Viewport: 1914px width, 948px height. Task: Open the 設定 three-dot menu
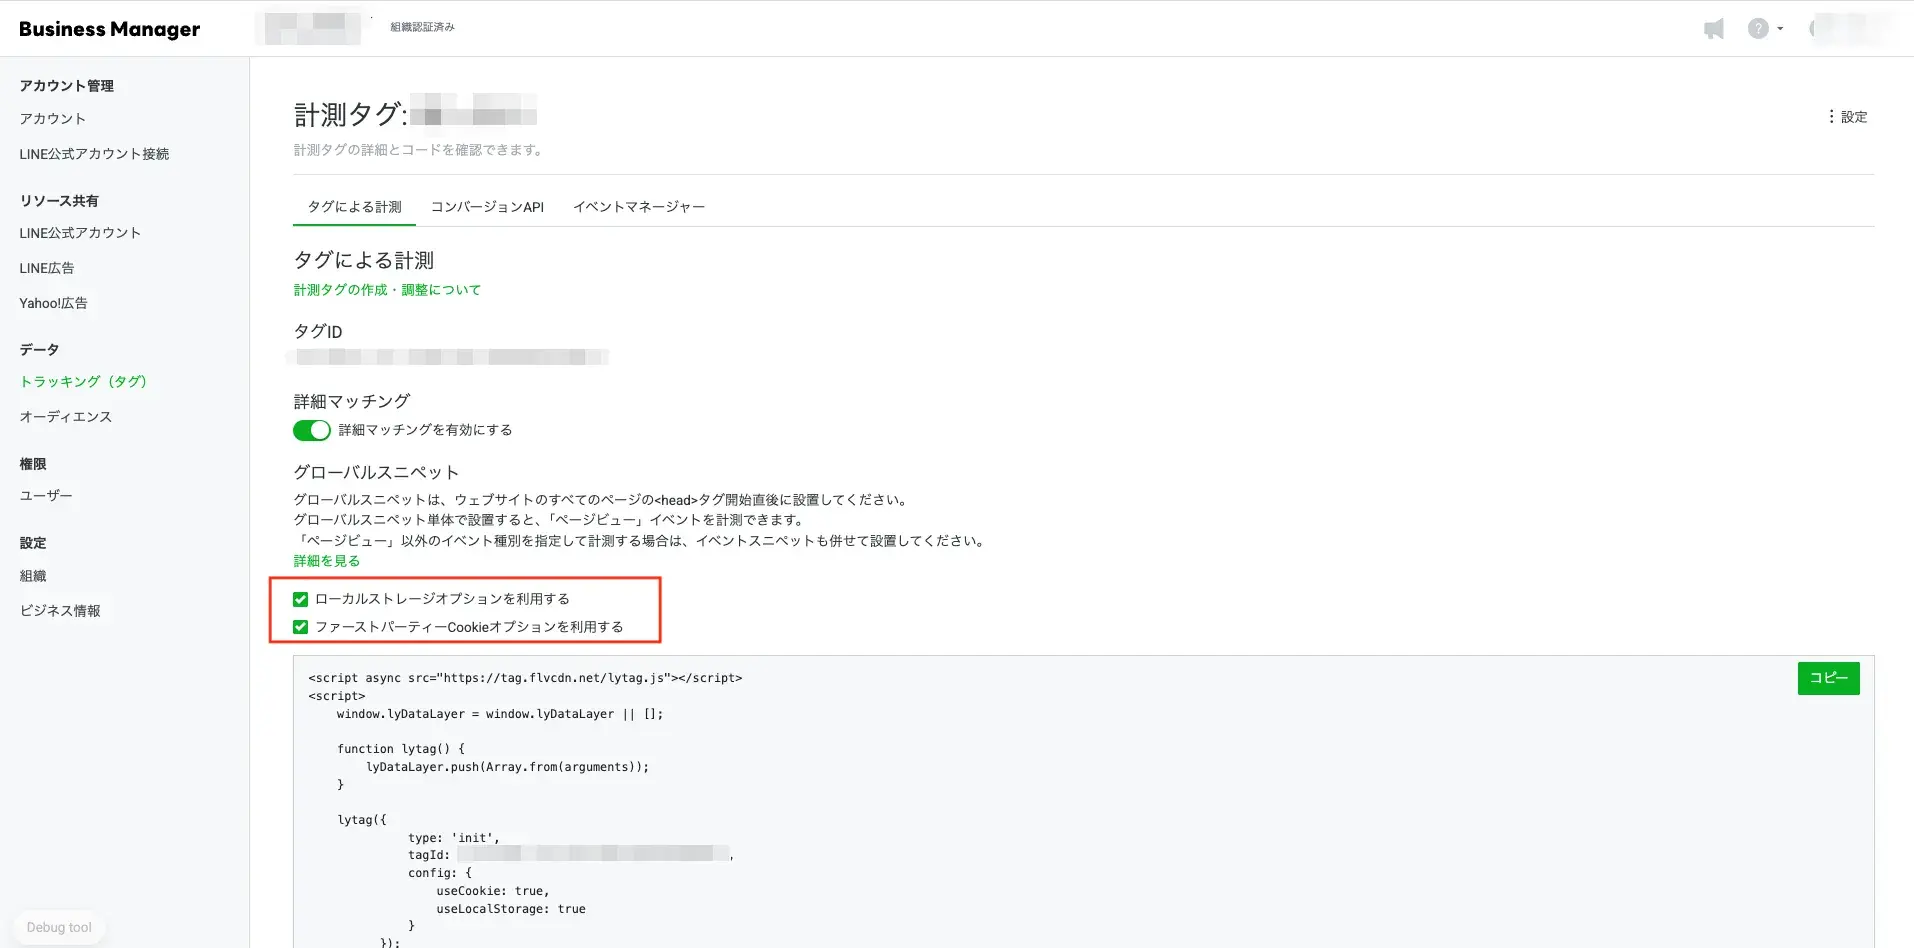tap(1847, 117)
